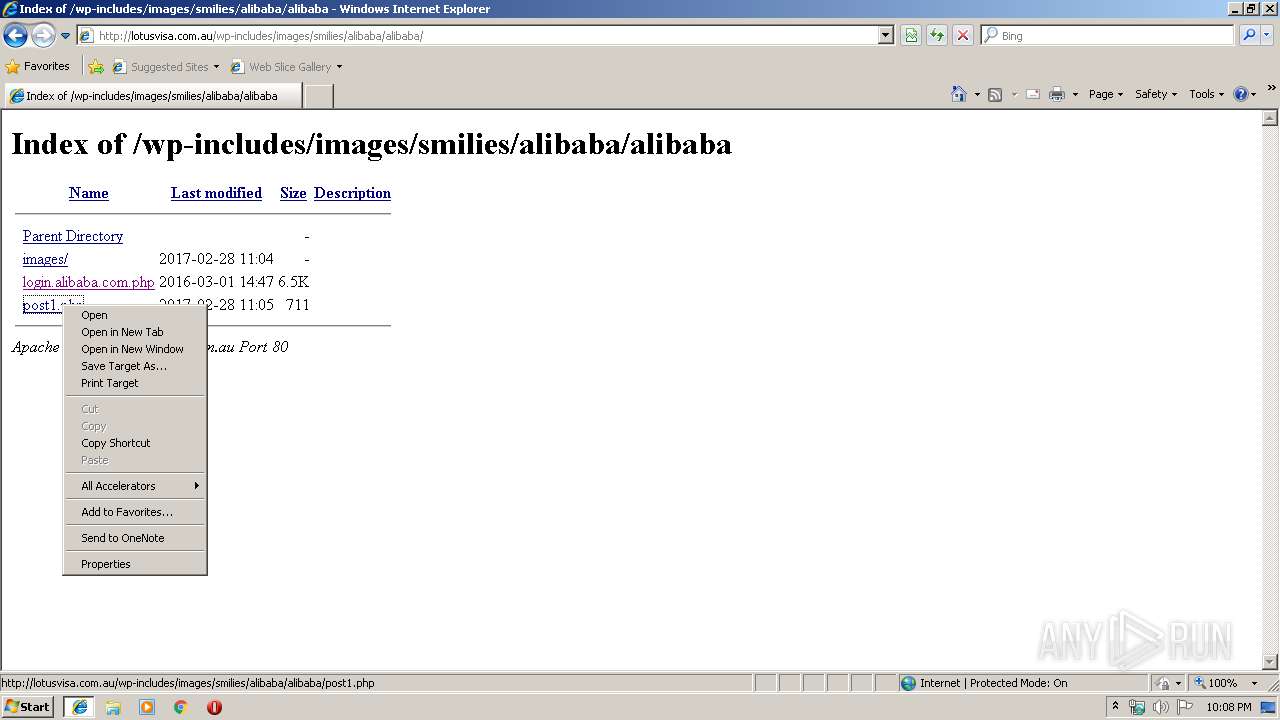The width and height of the screenshot is (1280, 720).
Task: Choose Save Target As from menu
Action: (x=135, y=366)
